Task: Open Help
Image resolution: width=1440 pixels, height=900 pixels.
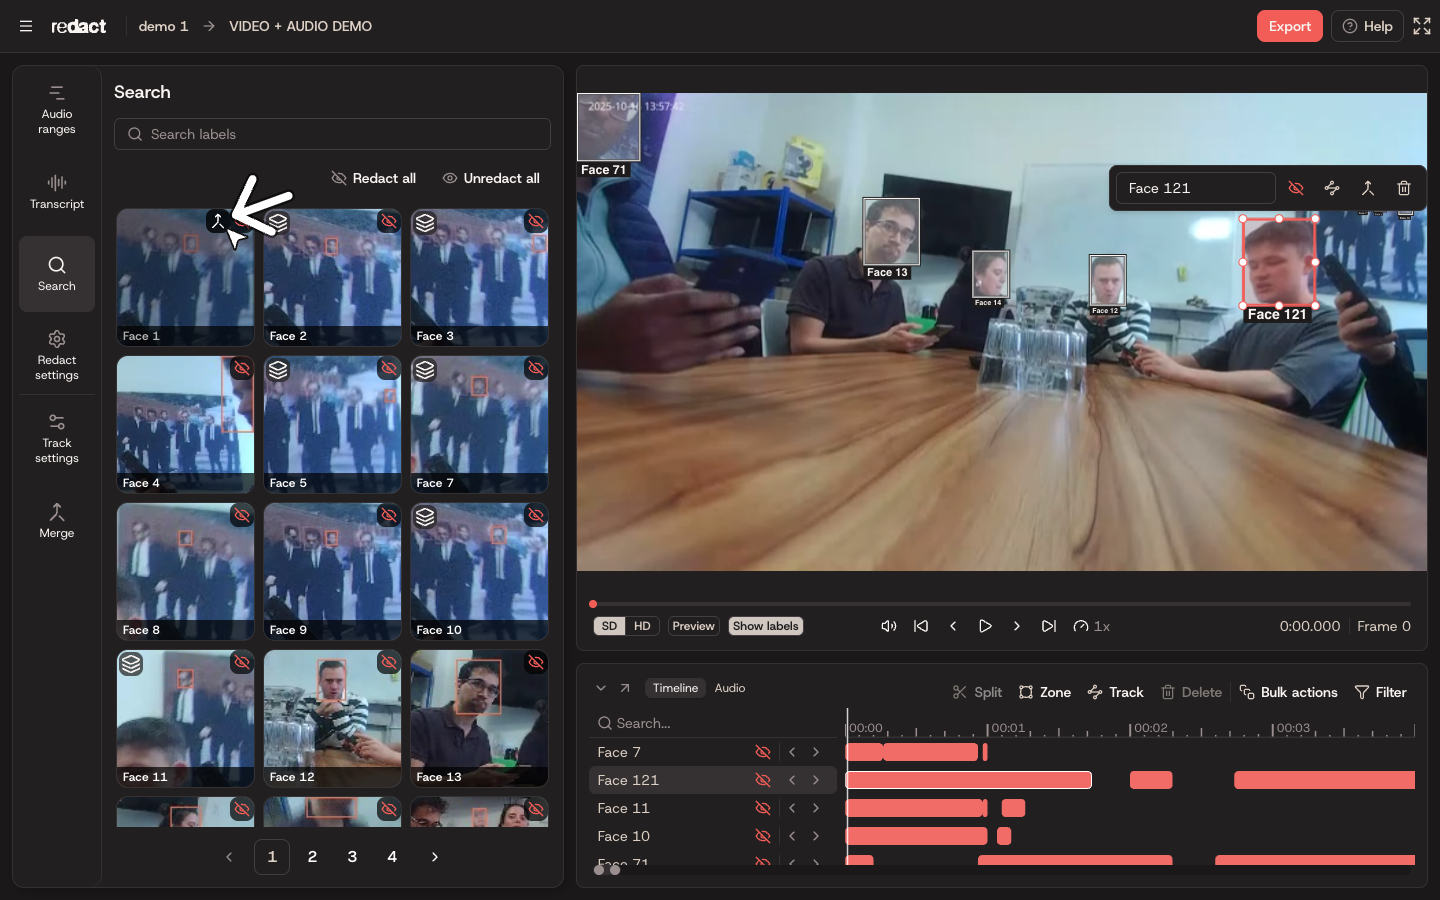Action: point(1367,26)
